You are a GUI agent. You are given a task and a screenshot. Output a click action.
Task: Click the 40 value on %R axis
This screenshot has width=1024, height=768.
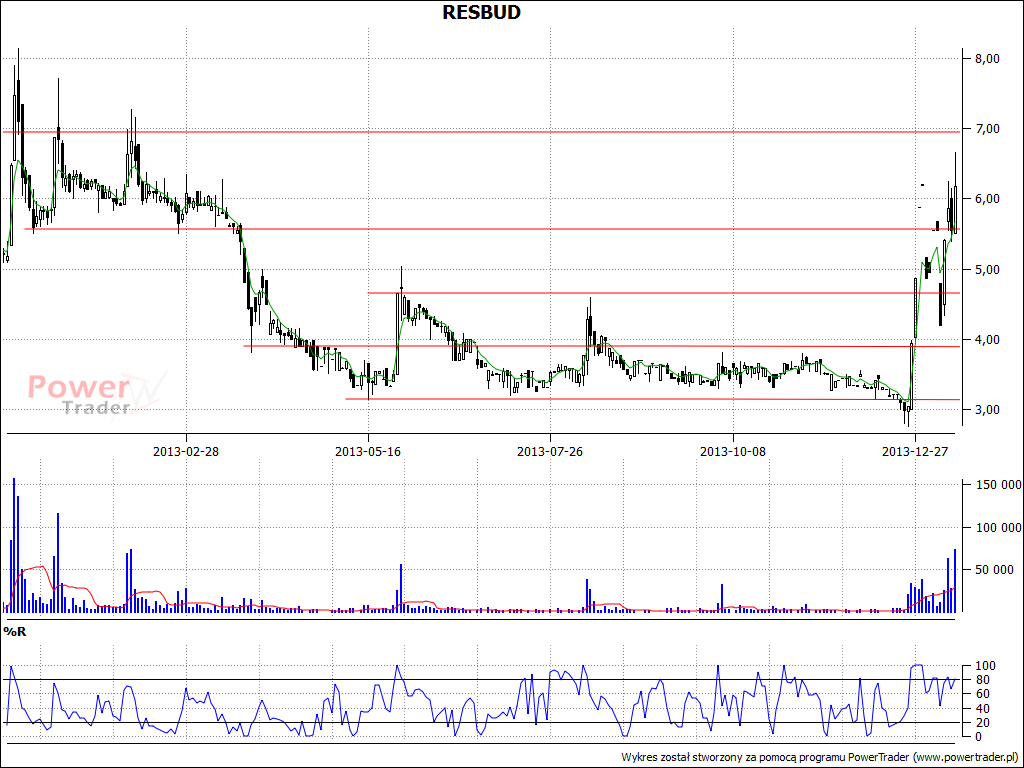981,709
